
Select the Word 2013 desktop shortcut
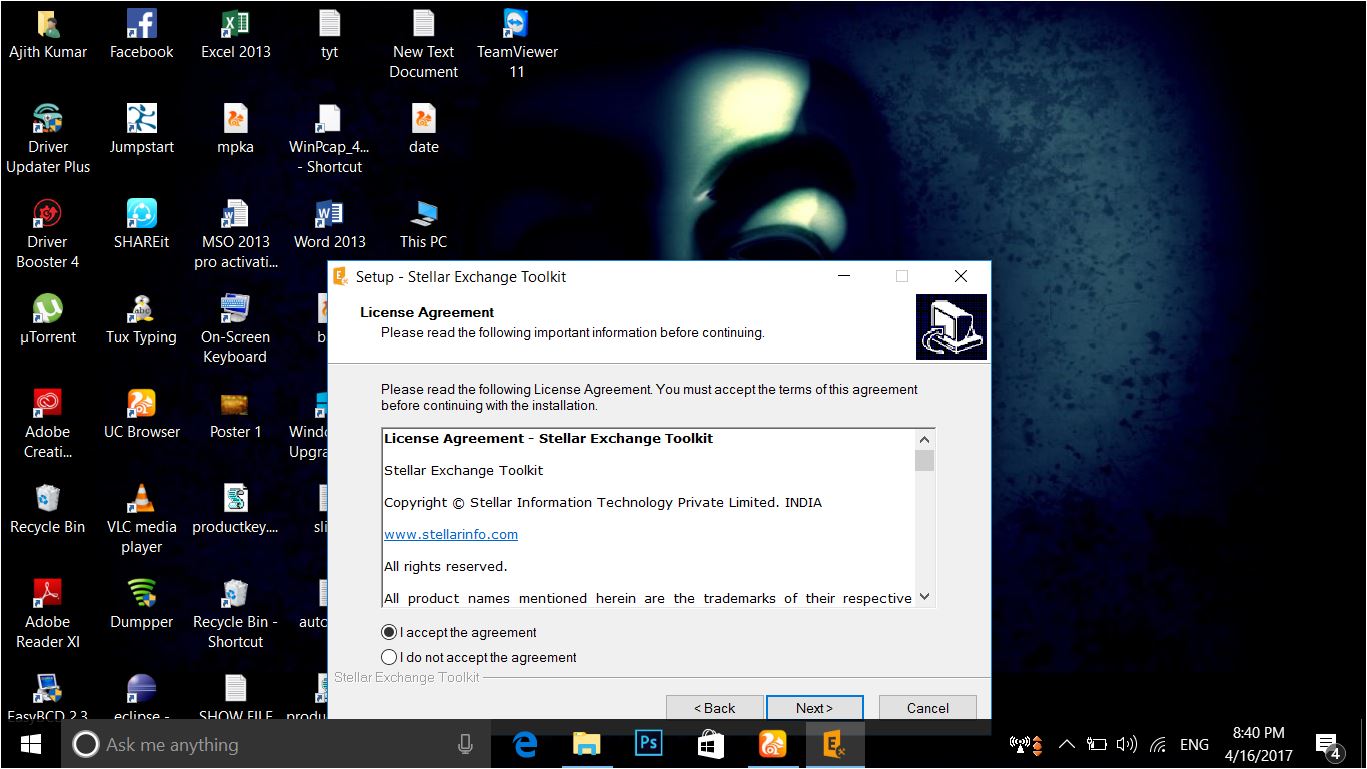(x=329, y=225)
